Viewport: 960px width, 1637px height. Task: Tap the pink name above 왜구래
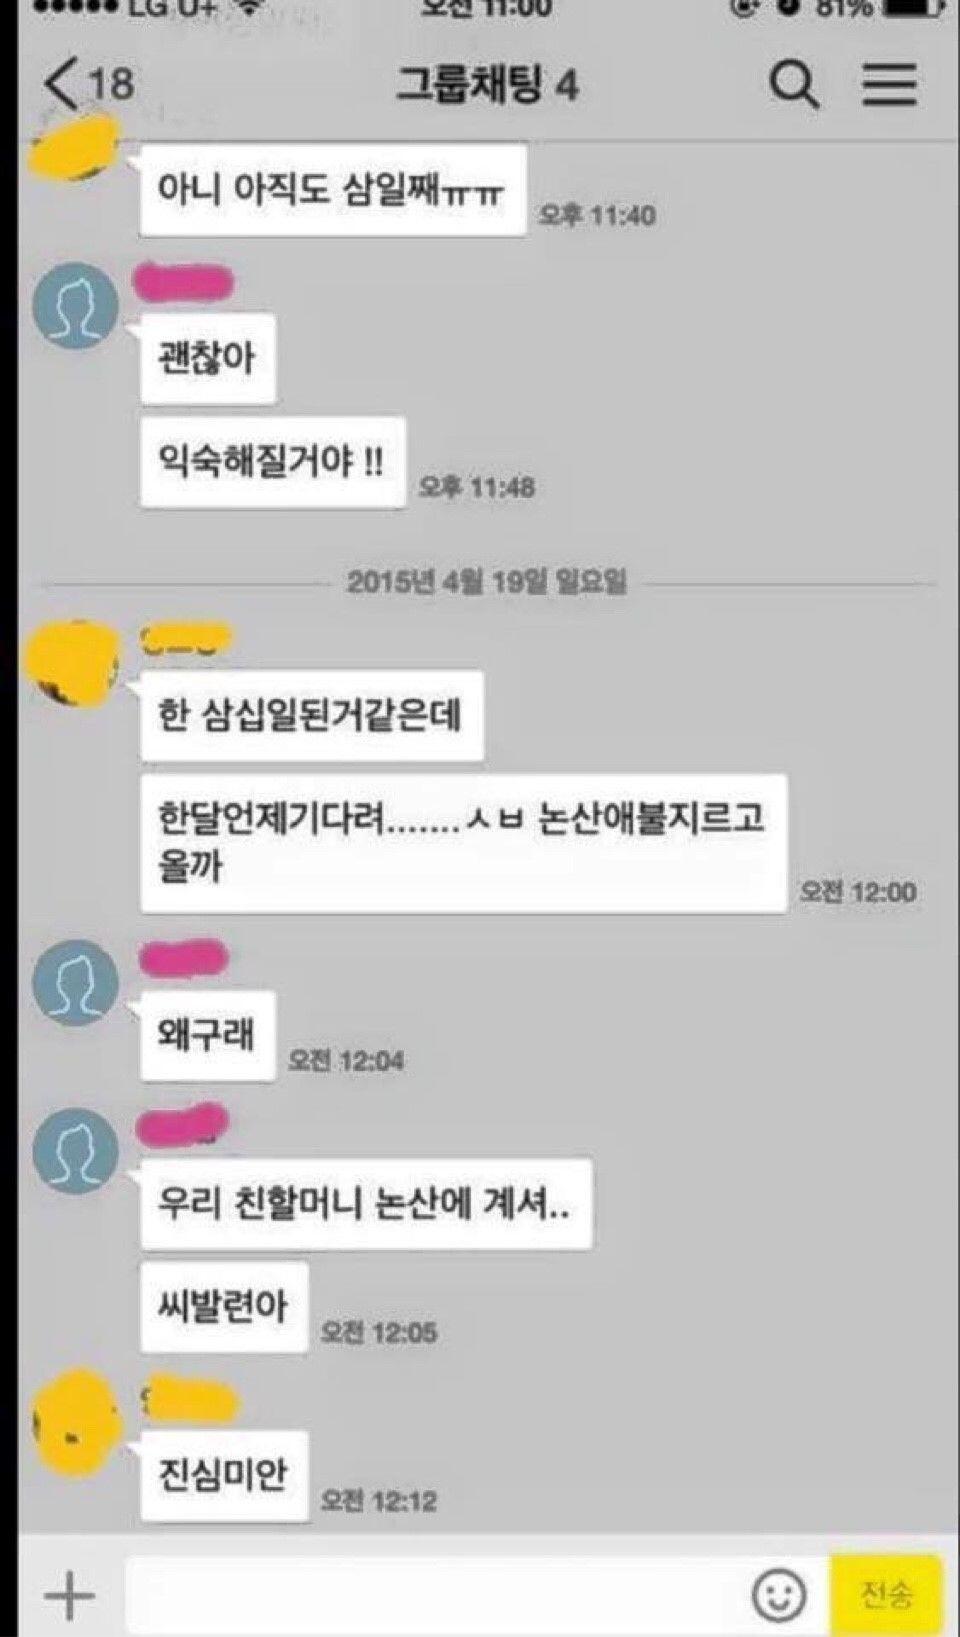[x=182, y=959]
